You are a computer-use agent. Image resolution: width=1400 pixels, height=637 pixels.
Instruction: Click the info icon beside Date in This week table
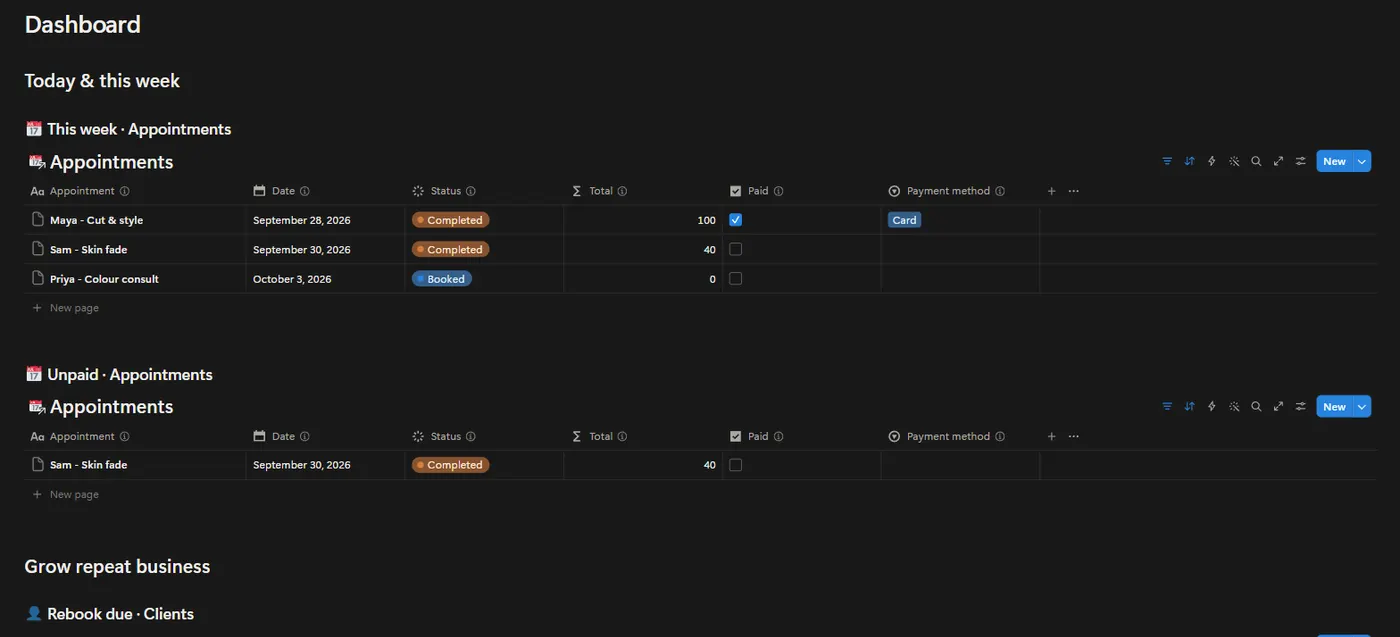(305, 191)
